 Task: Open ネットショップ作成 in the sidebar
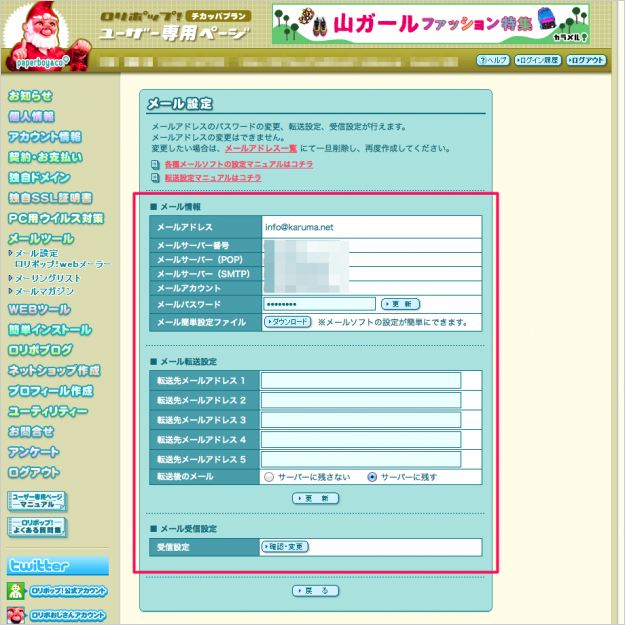pos(54,370)
